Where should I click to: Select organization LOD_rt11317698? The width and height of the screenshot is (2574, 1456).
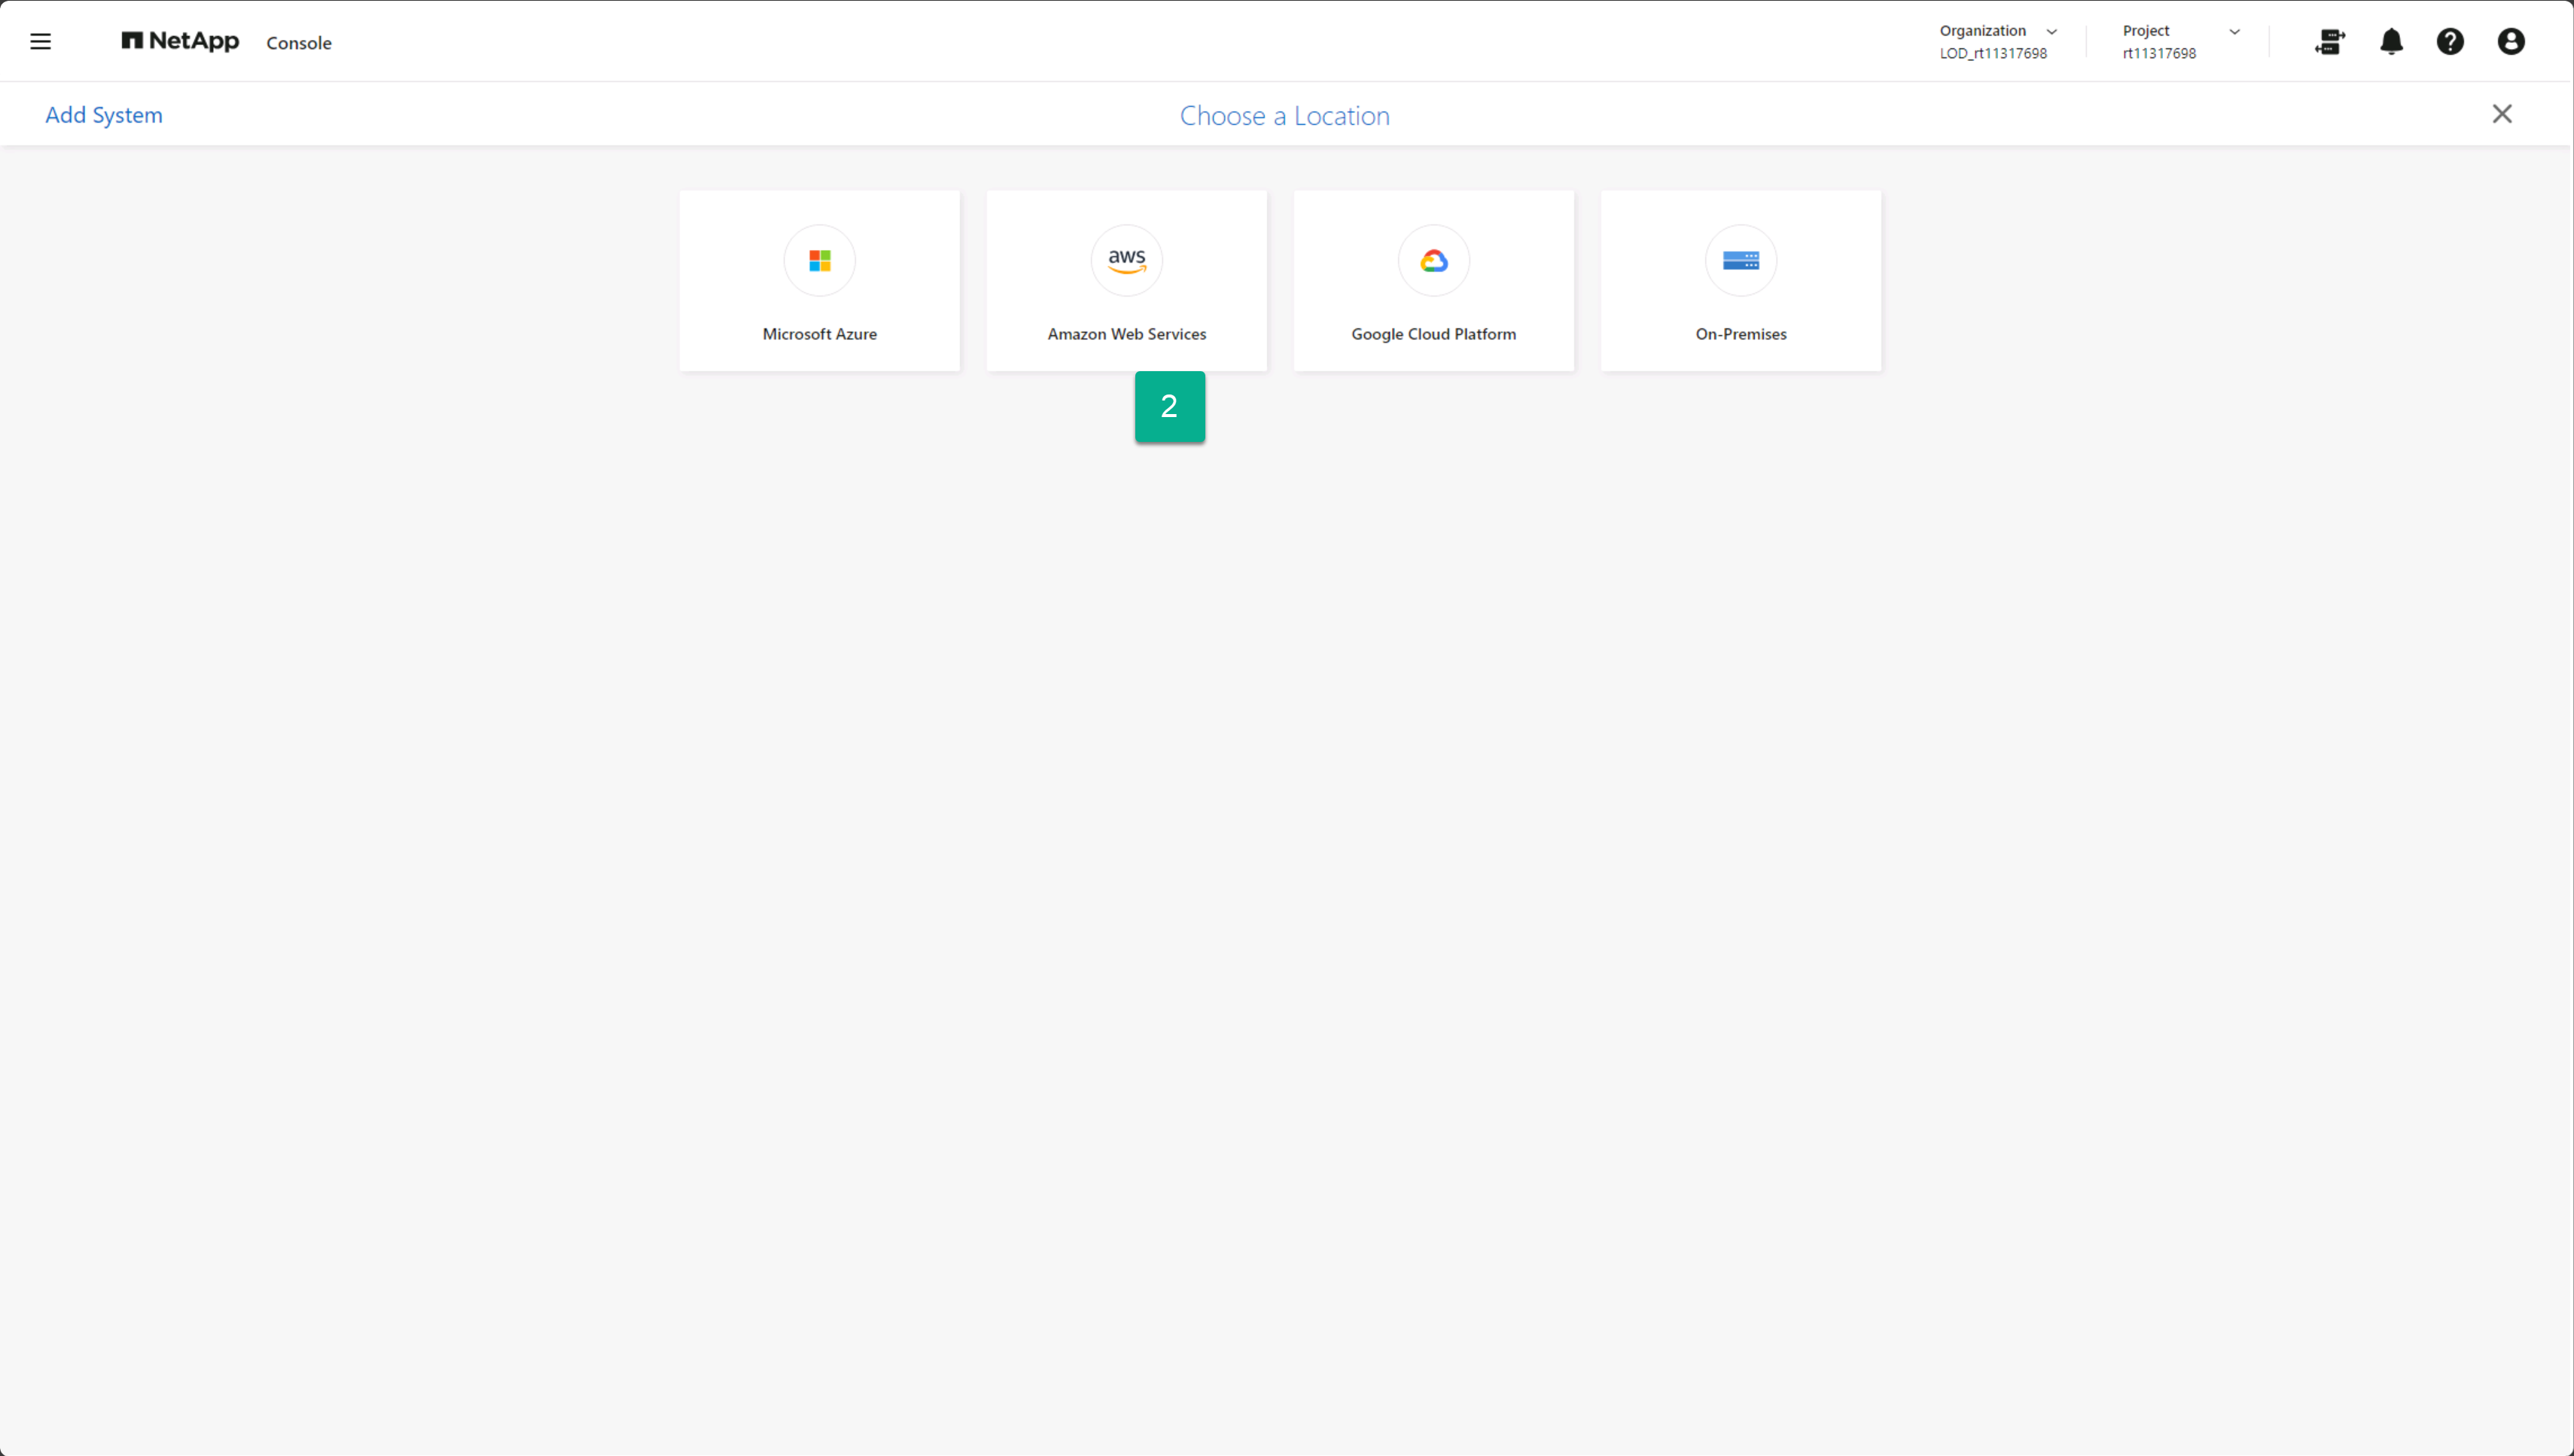pyautogui.click(x=1992, y=54)
